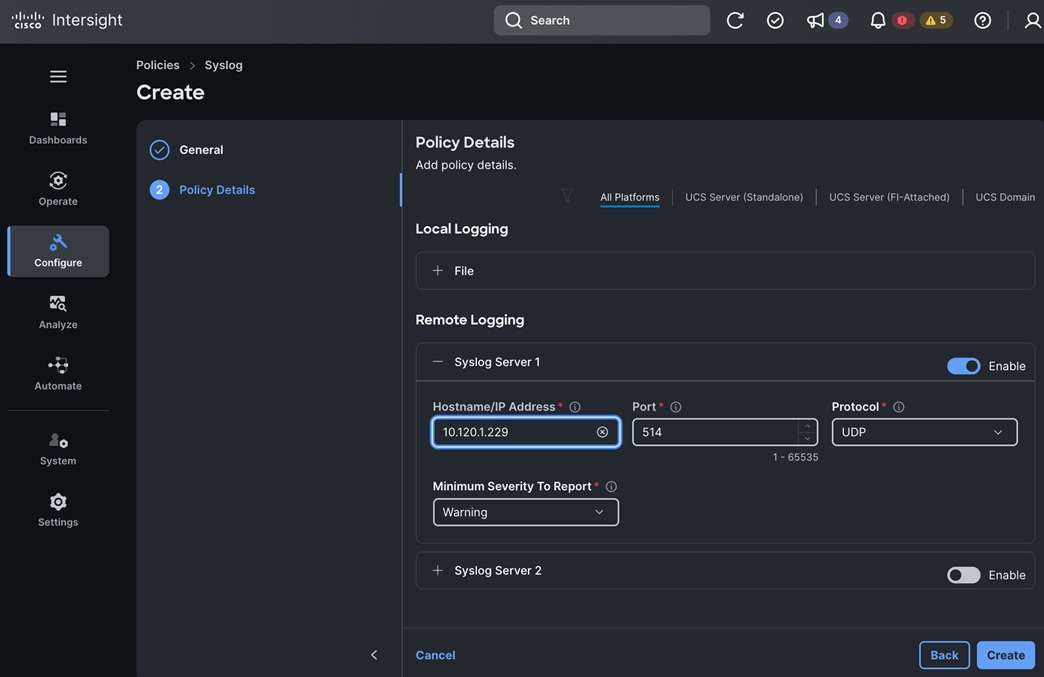
Task: Open the Automate section
Action: click(58, 373)
